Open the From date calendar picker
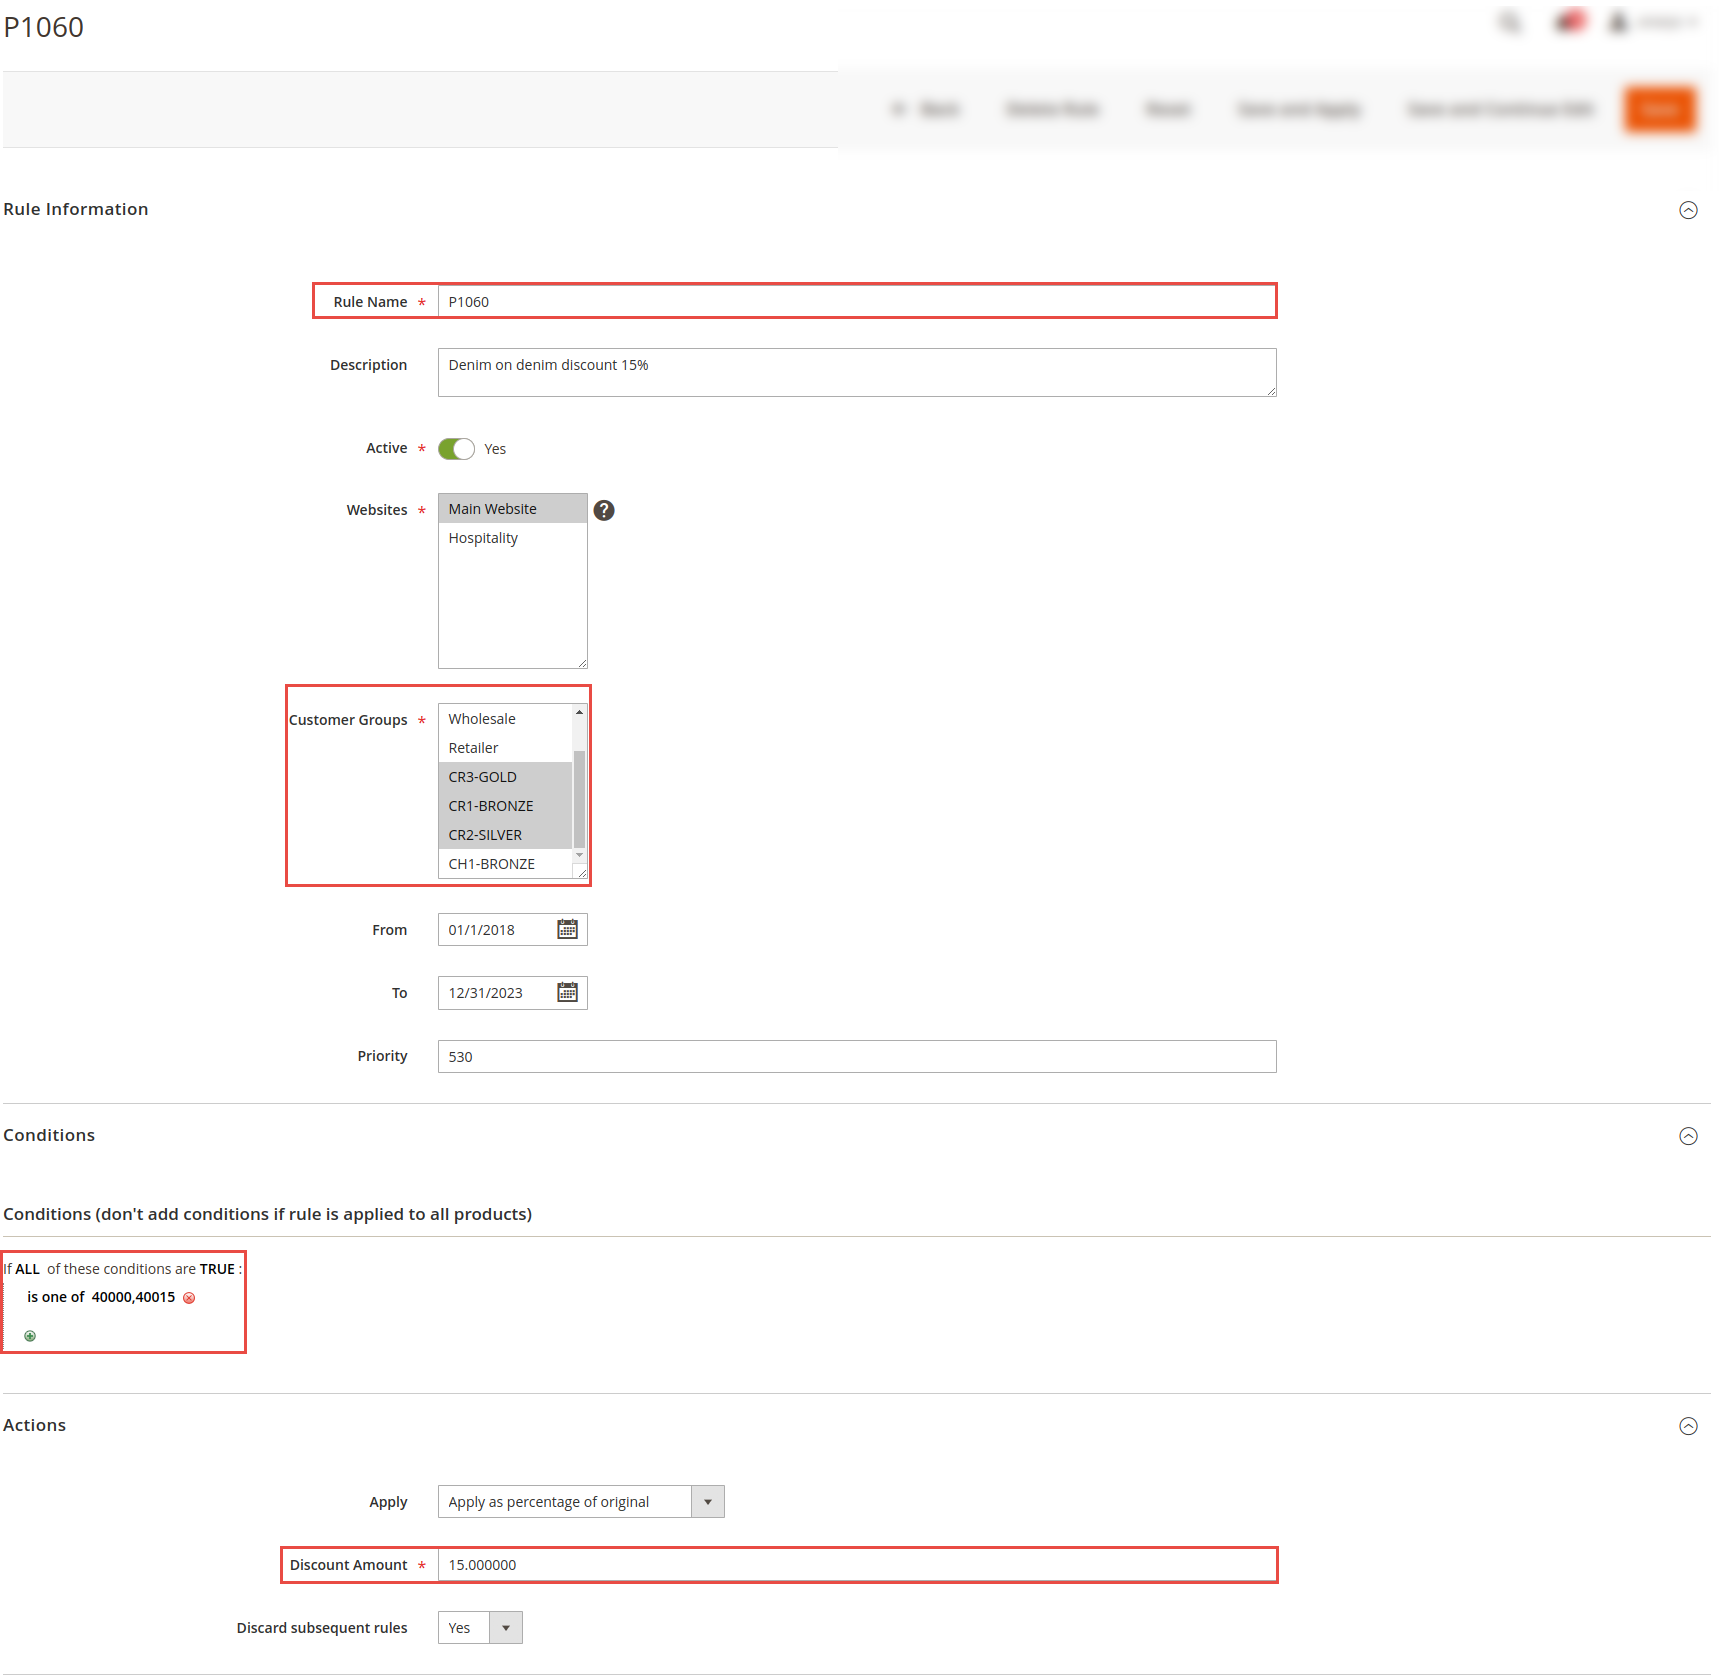This screenshot has width=1722, height=1677. coord(567,929)
